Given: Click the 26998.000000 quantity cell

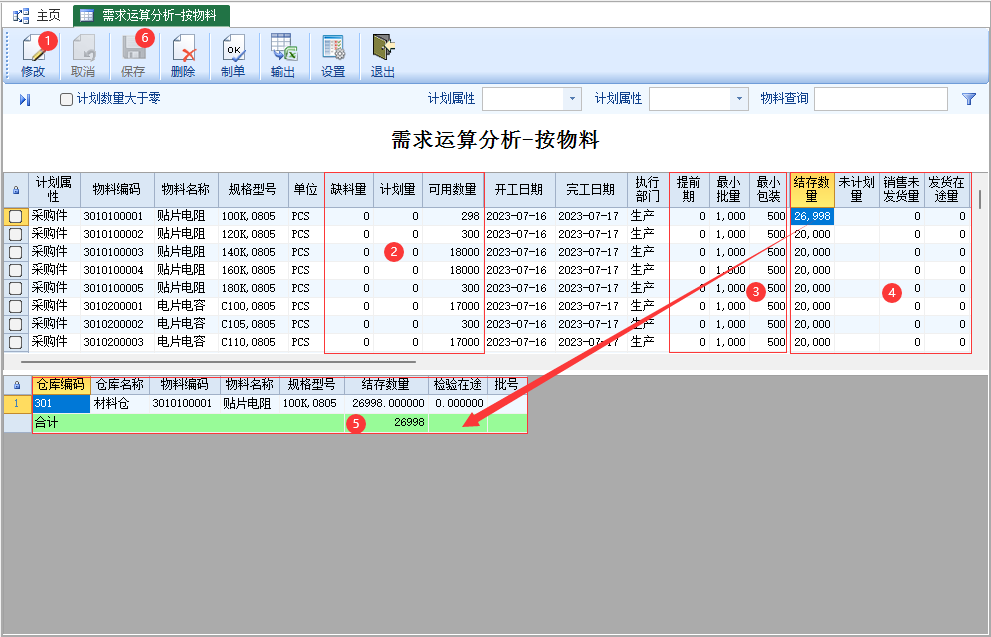Looking at the screenshot, I should pos(386,403).
